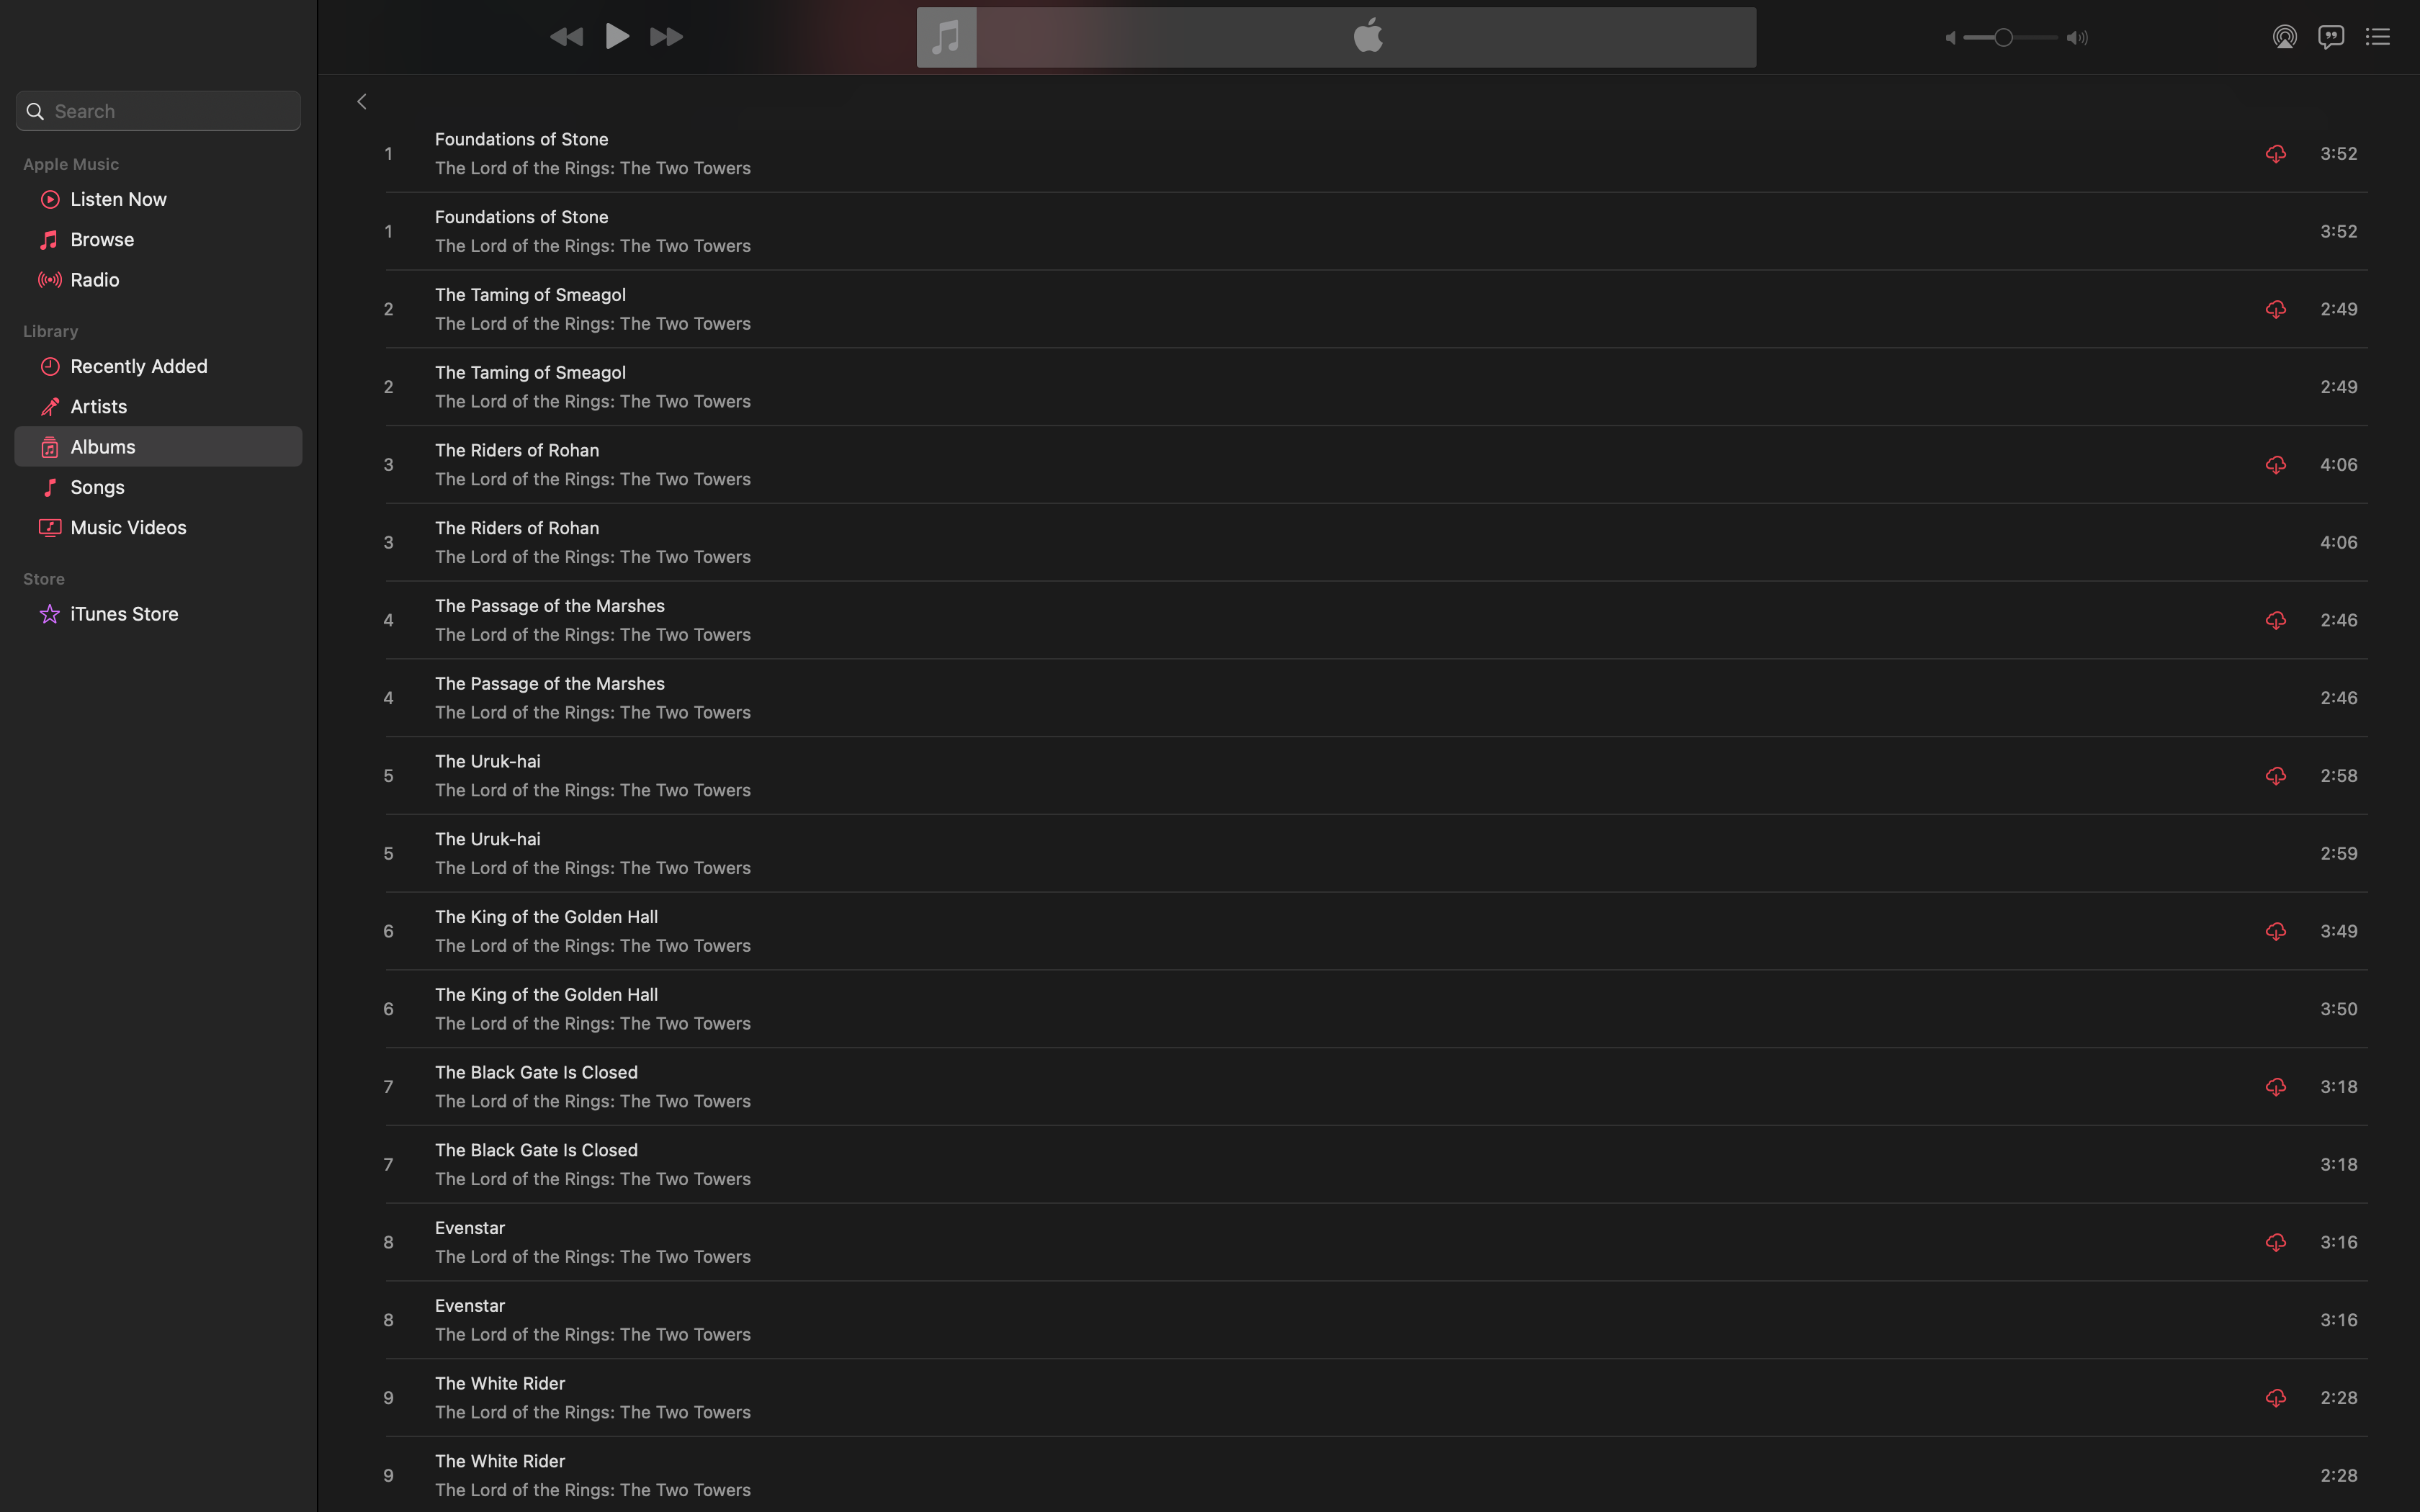Click cloud download icon for Evenstar
The image size is (2420, 1512).
click(2275, 1242)
